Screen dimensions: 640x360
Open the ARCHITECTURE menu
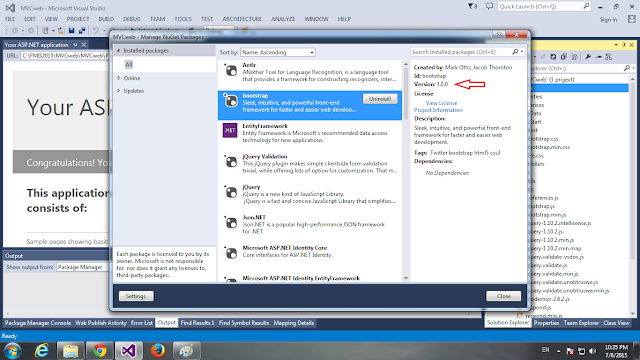click(242, 19)
